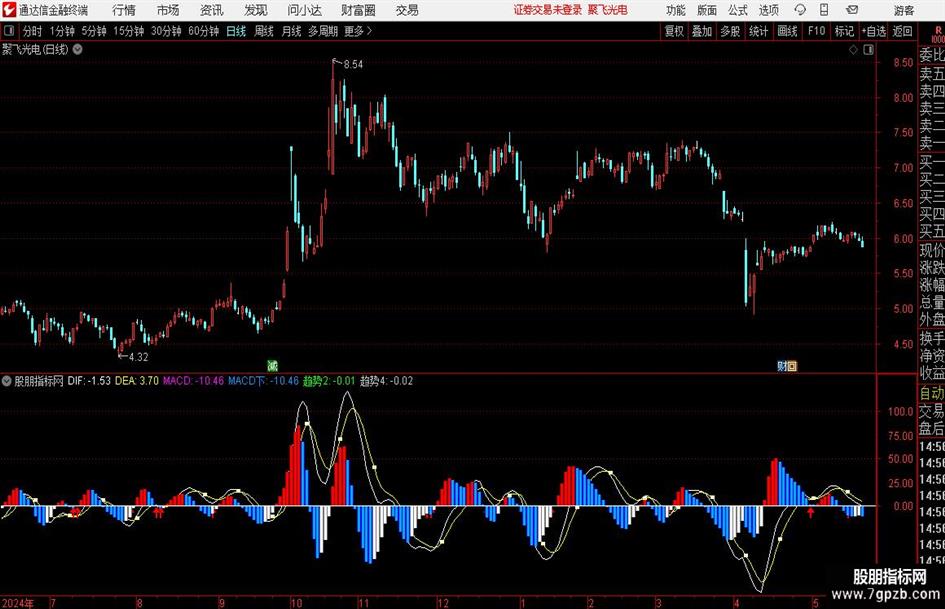Click the Tongdaxin red logo icon
945x609 pixels.
coord(9,10)
